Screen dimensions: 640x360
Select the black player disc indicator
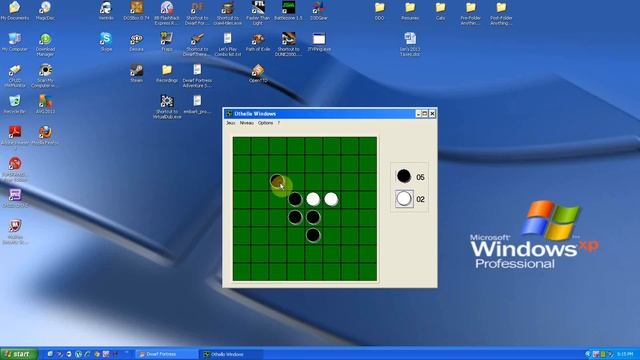tap(404, 176)
